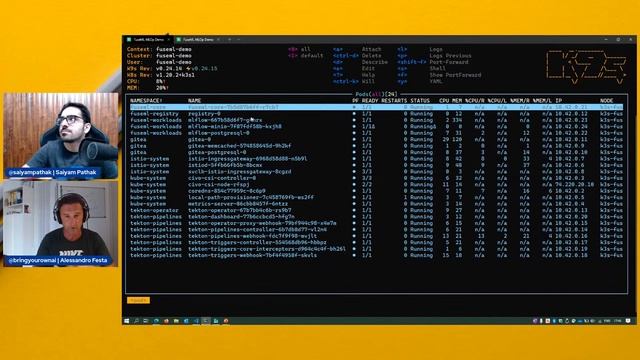Screen dimensions: 640x360
Task: Click the NAME column header
Action: coord(194,100)
